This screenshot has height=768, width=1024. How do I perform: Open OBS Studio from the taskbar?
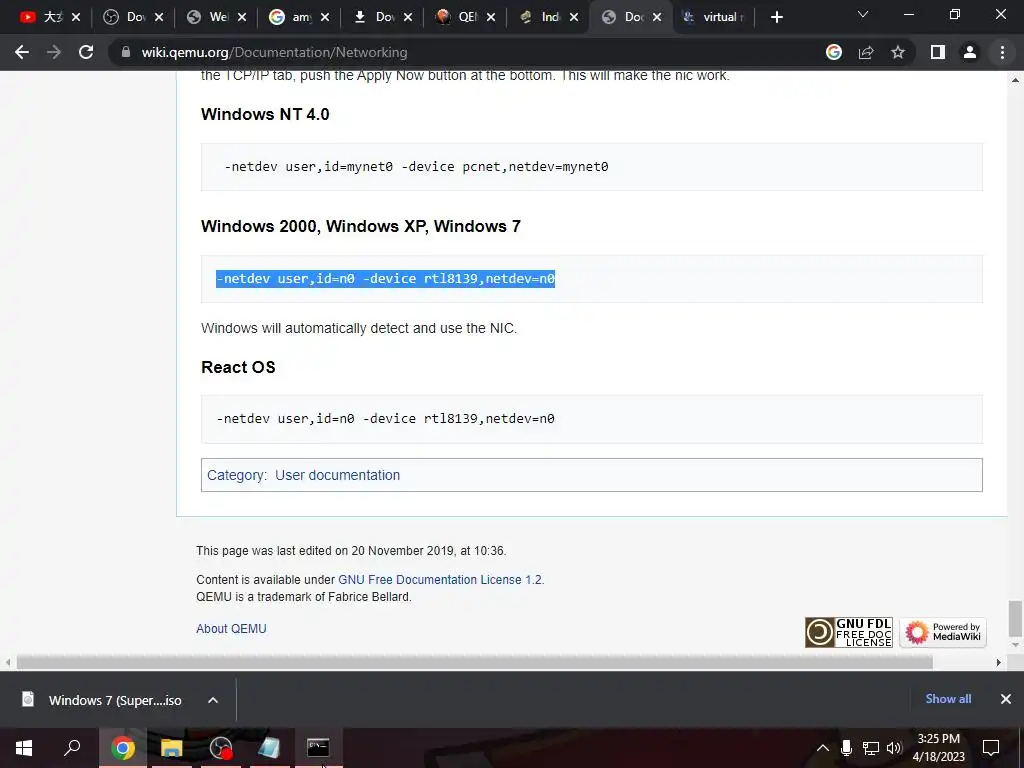pyautogui.click(x=221, y=748)
